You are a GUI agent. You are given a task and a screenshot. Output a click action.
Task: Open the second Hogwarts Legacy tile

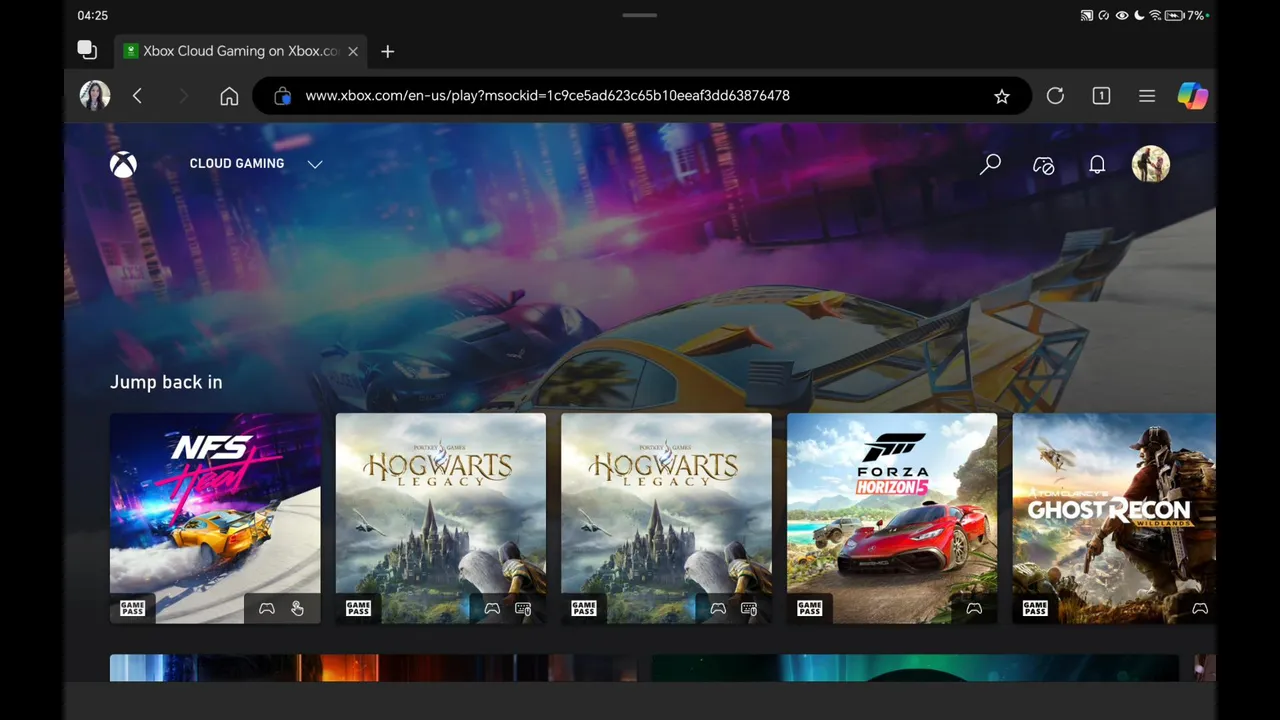click(666, 518)
